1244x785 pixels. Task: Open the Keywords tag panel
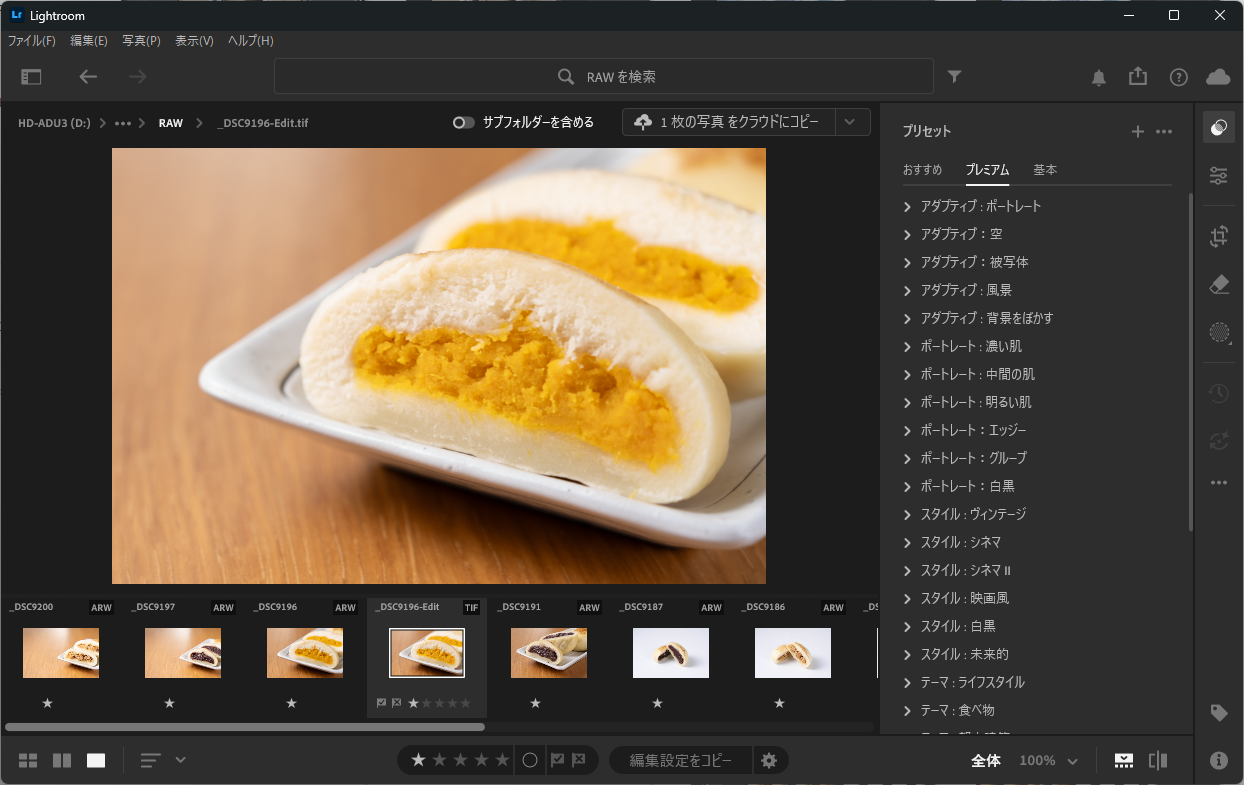1218,713
